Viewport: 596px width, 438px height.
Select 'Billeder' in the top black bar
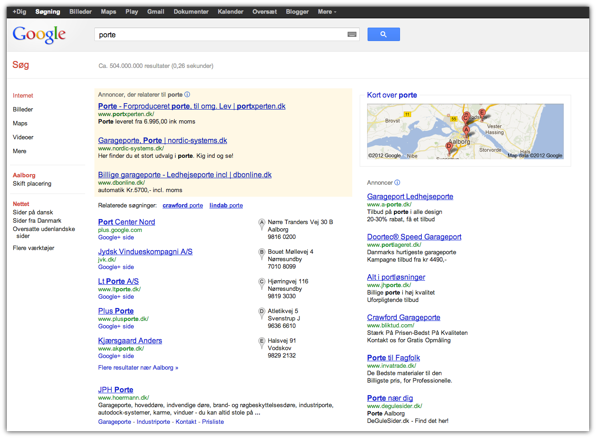coord(81,12)
